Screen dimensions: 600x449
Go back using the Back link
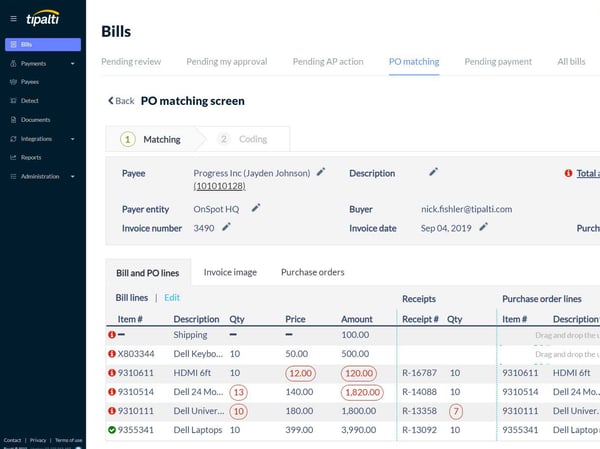pos(120,101)
